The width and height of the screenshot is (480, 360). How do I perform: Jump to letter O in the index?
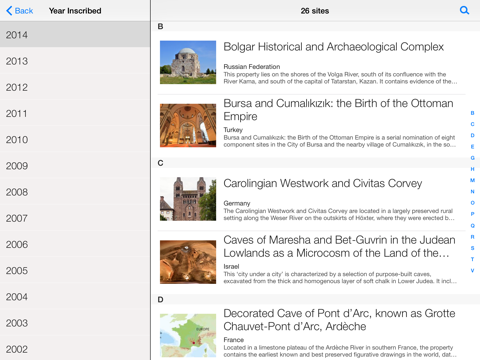pyautogui.click(x=472, y=203)
